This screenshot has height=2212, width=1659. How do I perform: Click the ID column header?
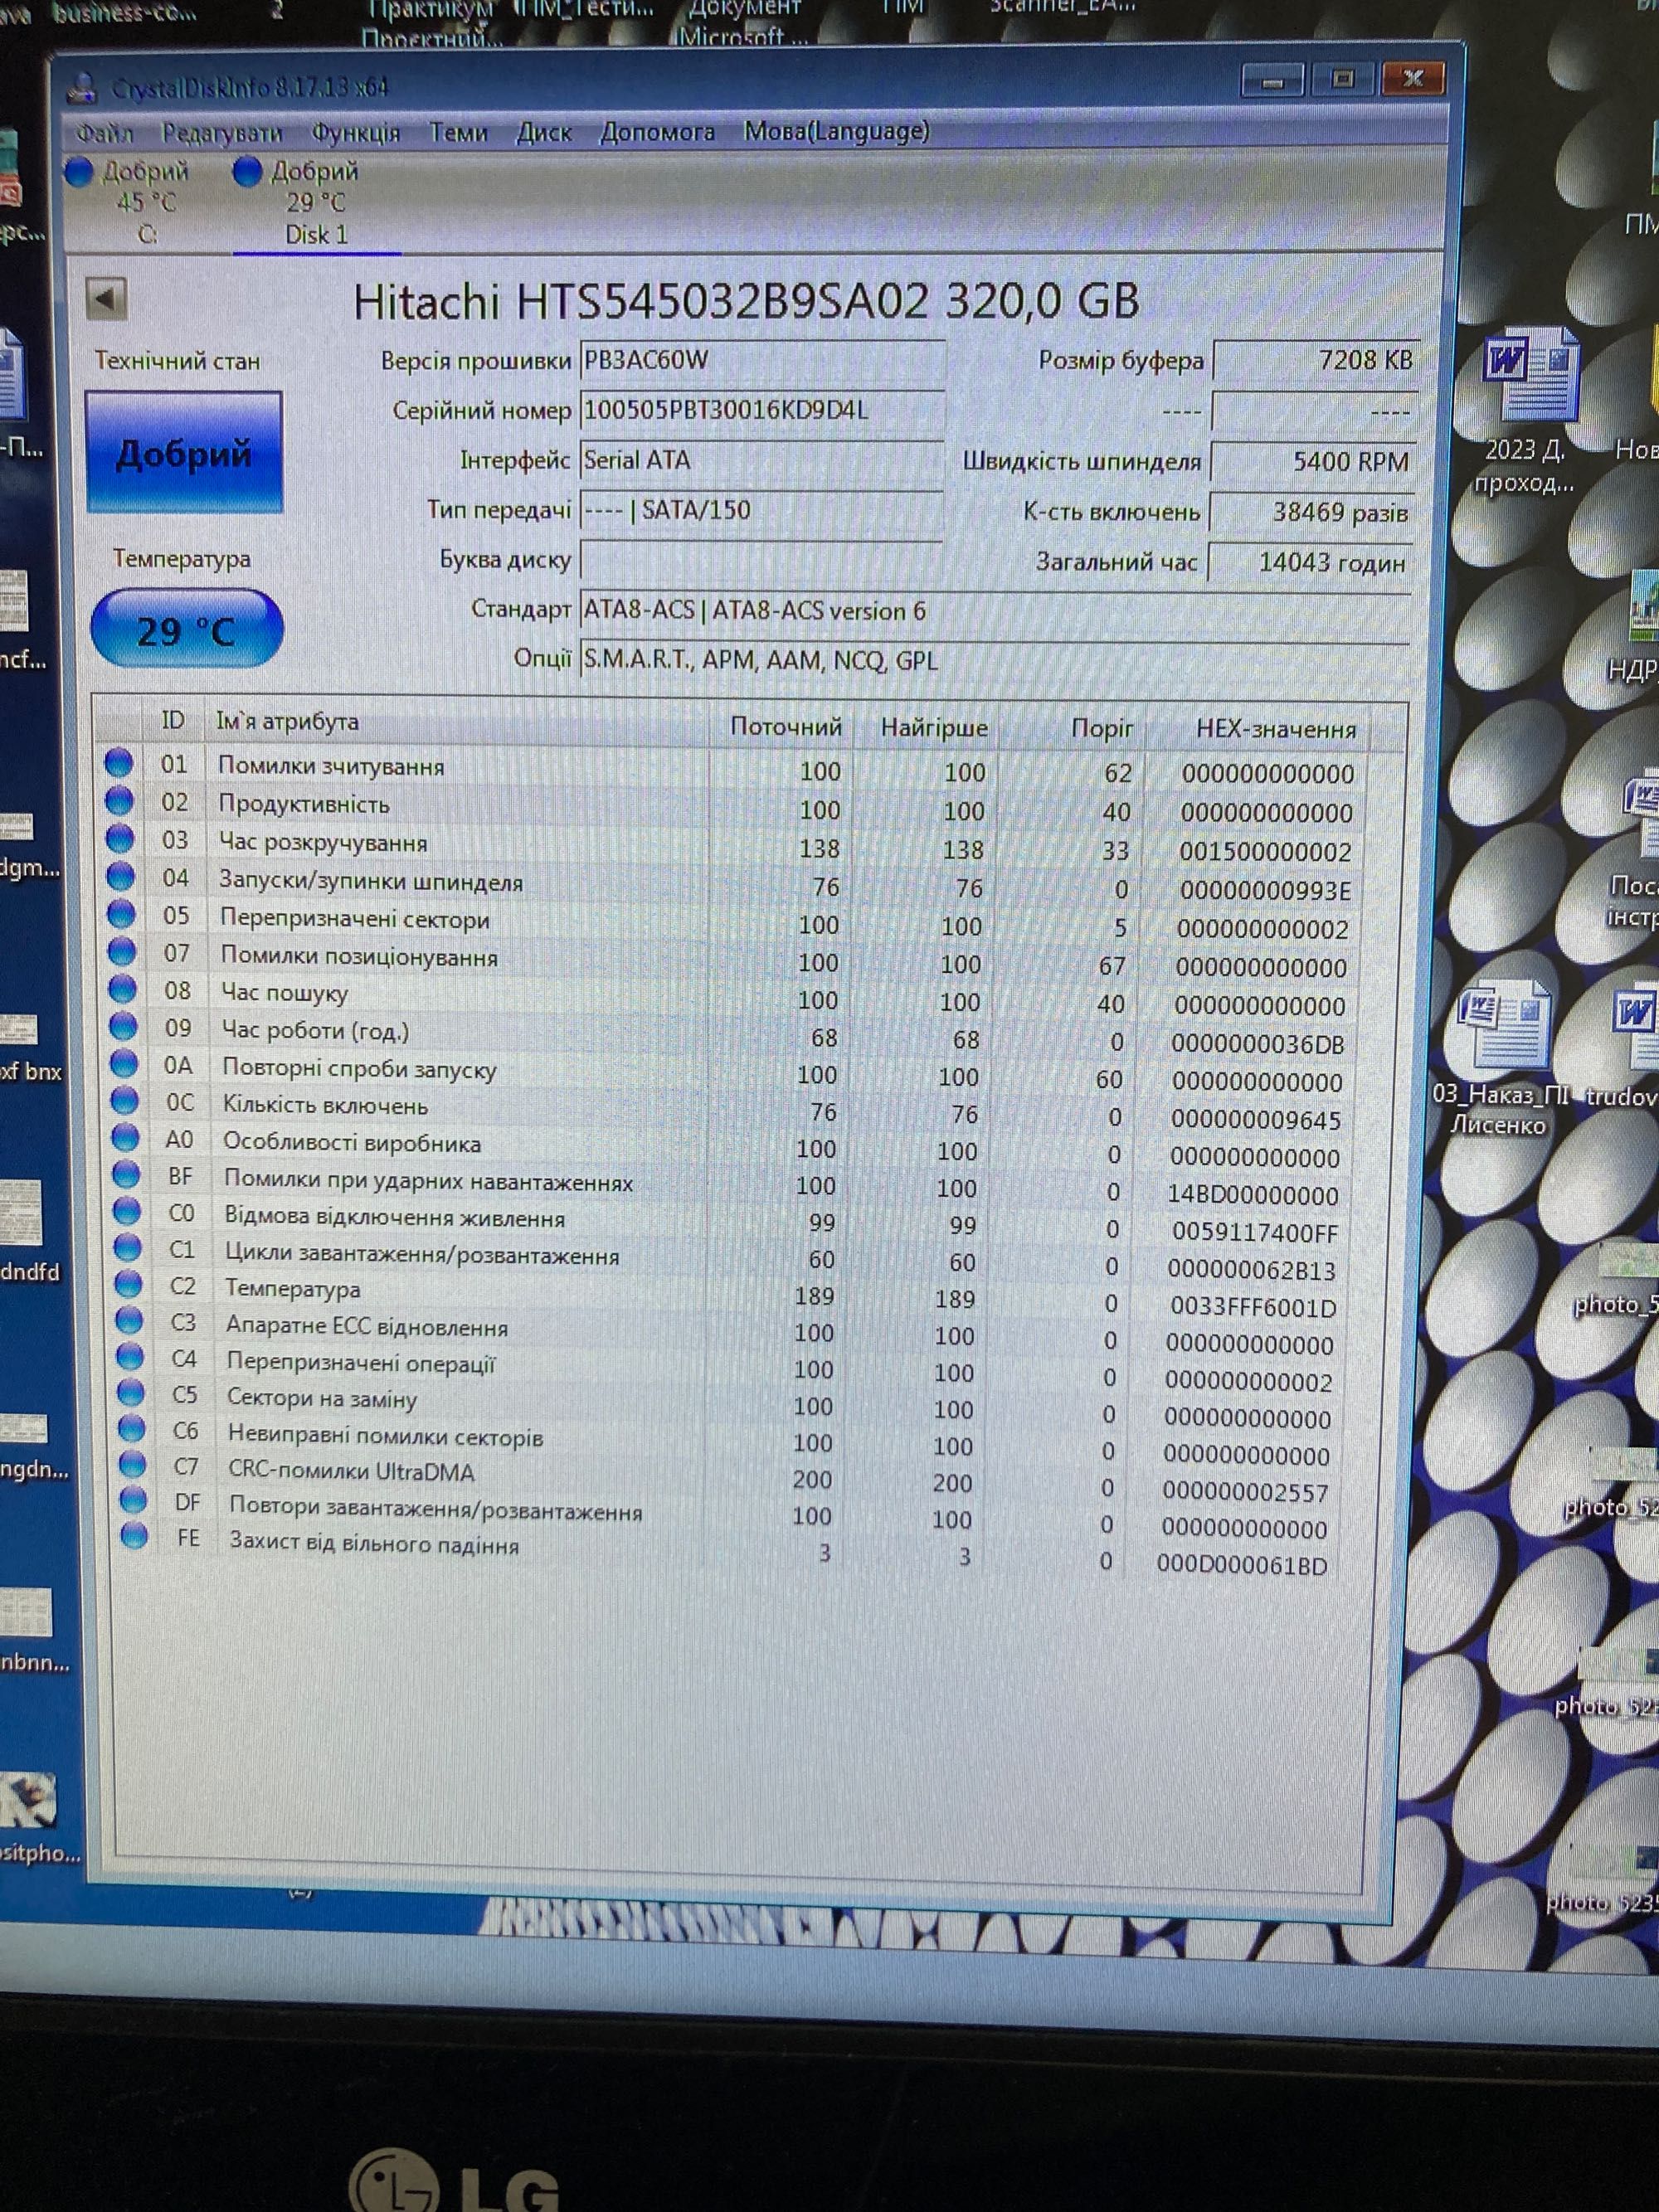(173, 720)
